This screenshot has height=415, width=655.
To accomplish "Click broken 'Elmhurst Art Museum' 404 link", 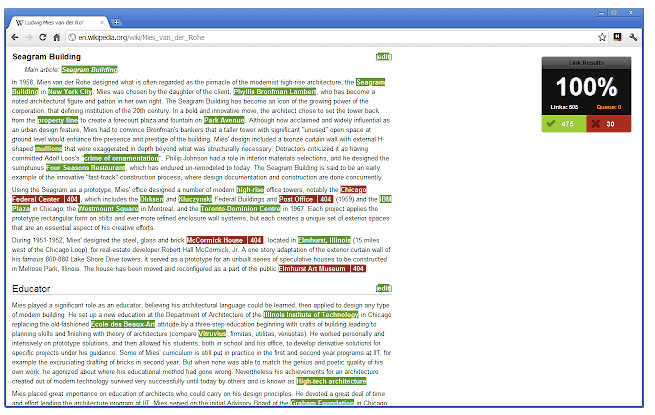I will tap(322, 269).
